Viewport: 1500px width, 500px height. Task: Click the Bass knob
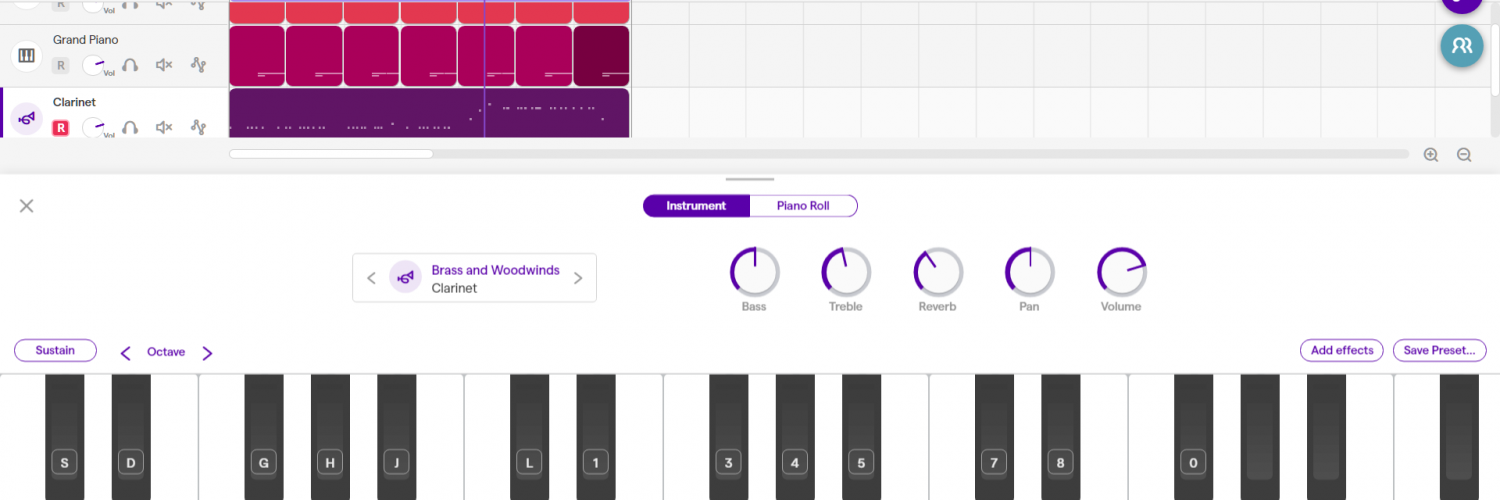(x=755, y=271)
